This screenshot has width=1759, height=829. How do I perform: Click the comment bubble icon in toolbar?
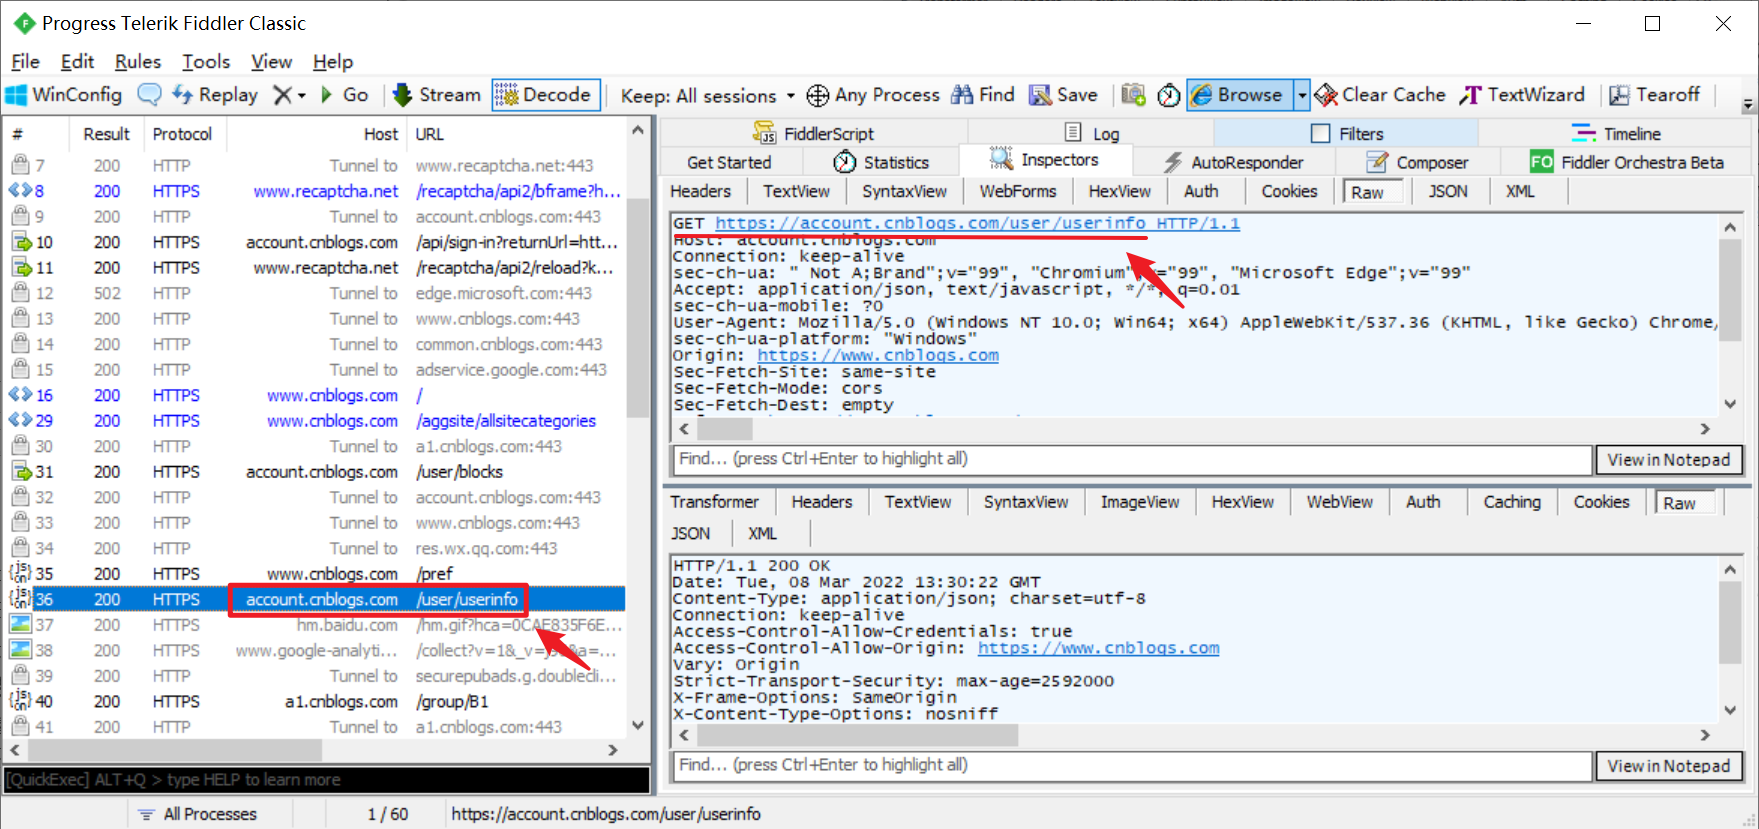pyautogui.click(x=149, y=95)
